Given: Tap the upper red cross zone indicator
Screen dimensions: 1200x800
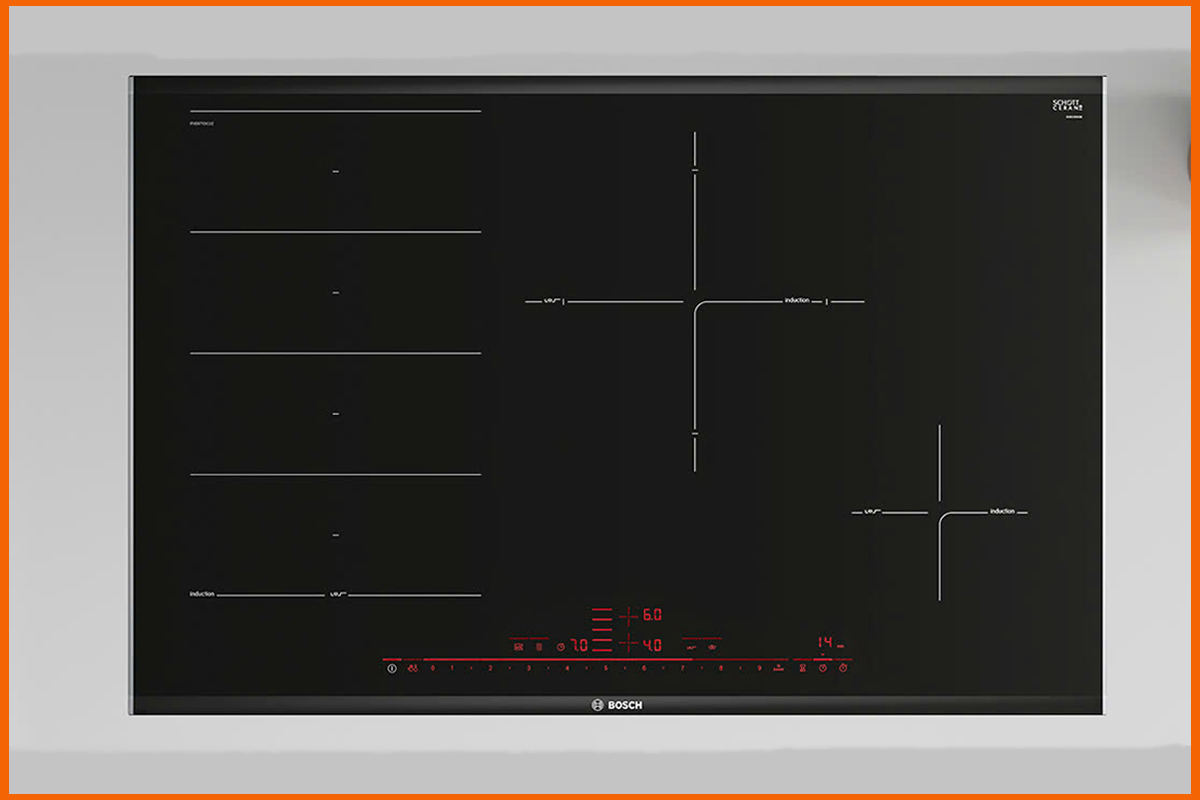Looking at the screenshot, I should tap(628, 615).
